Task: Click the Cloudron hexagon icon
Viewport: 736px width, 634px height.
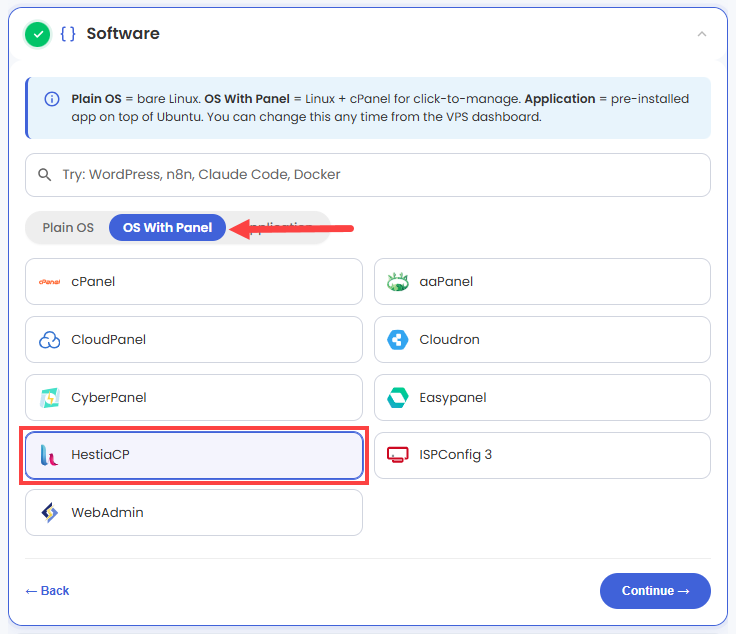Action: pyautogui.click(x=398, y=339)
